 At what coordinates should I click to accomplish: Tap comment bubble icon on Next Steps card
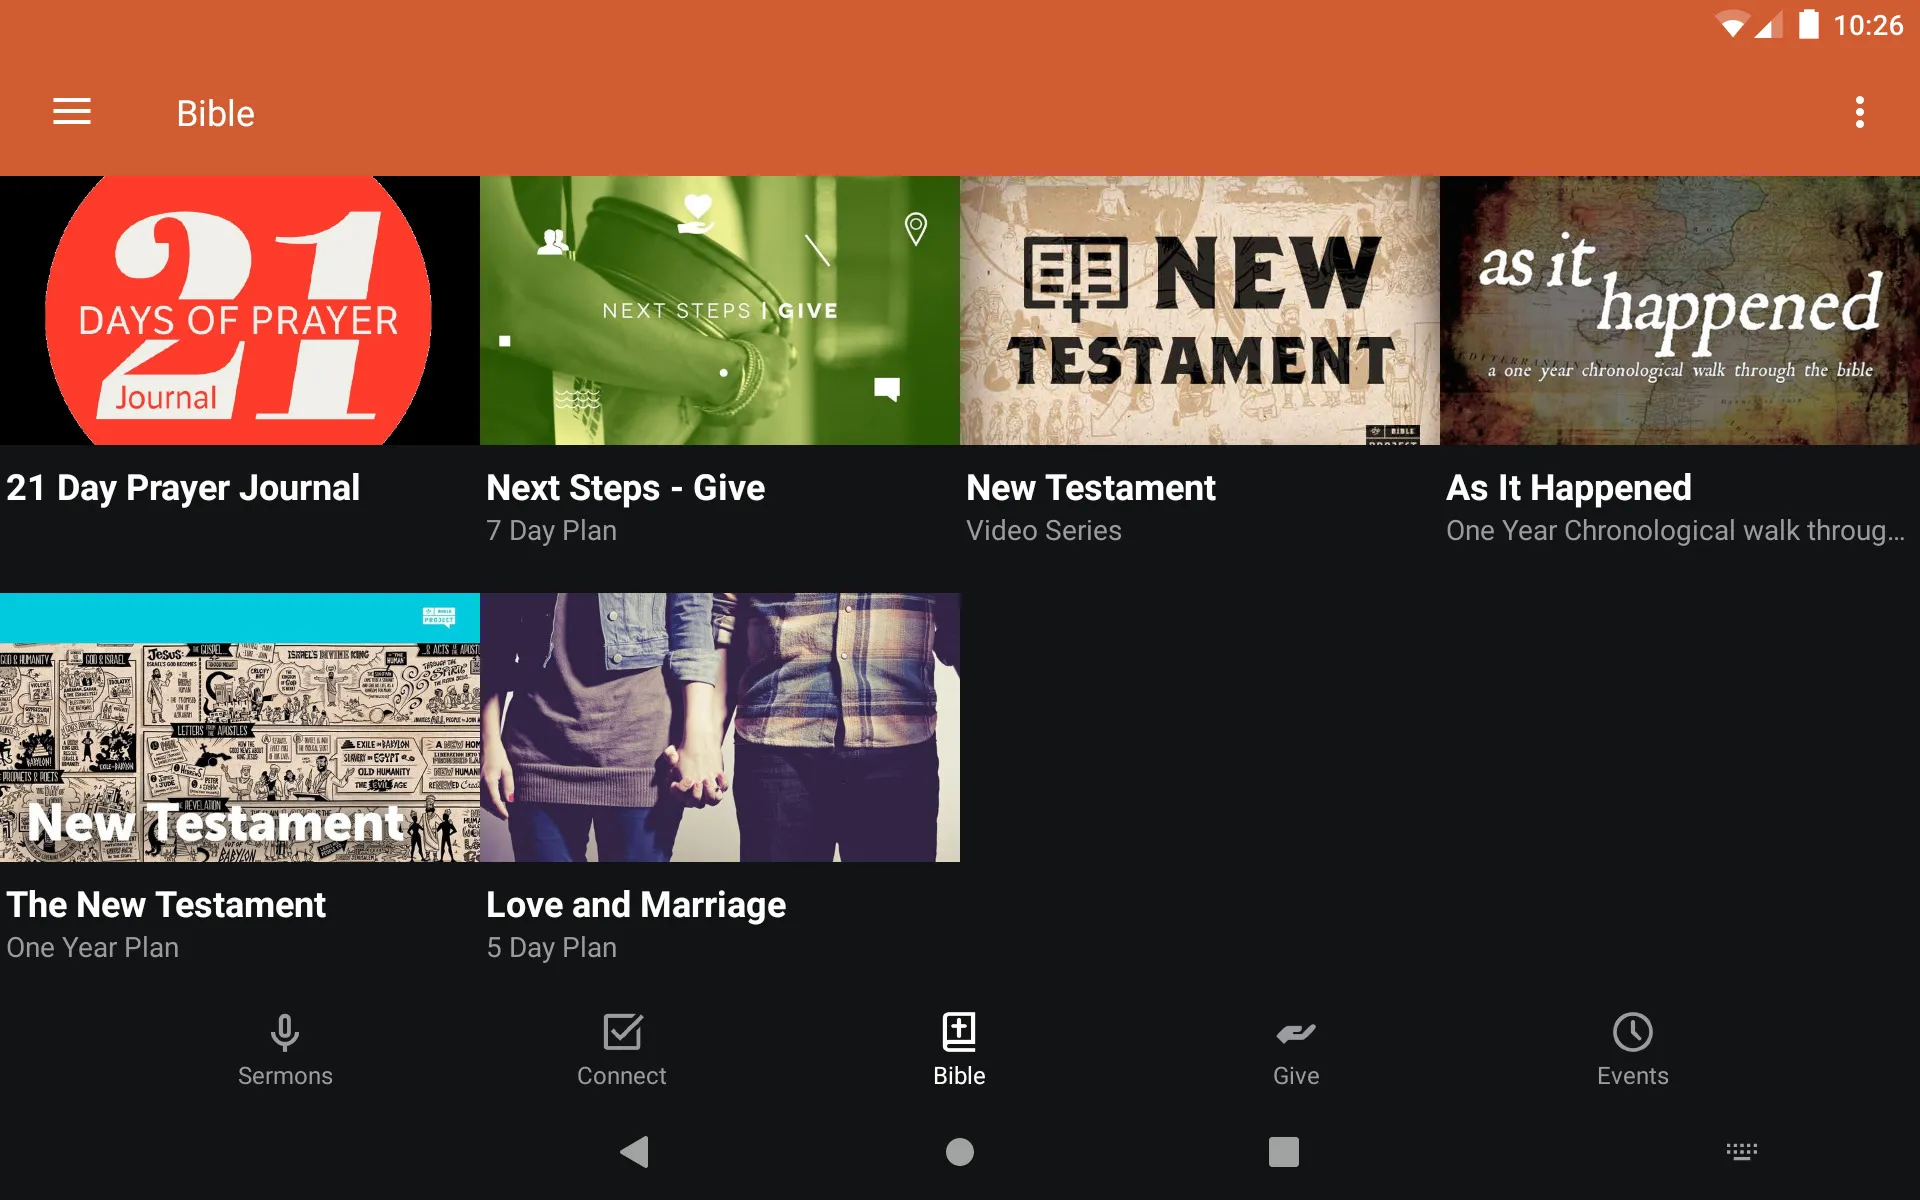click(x=885, y=387)
